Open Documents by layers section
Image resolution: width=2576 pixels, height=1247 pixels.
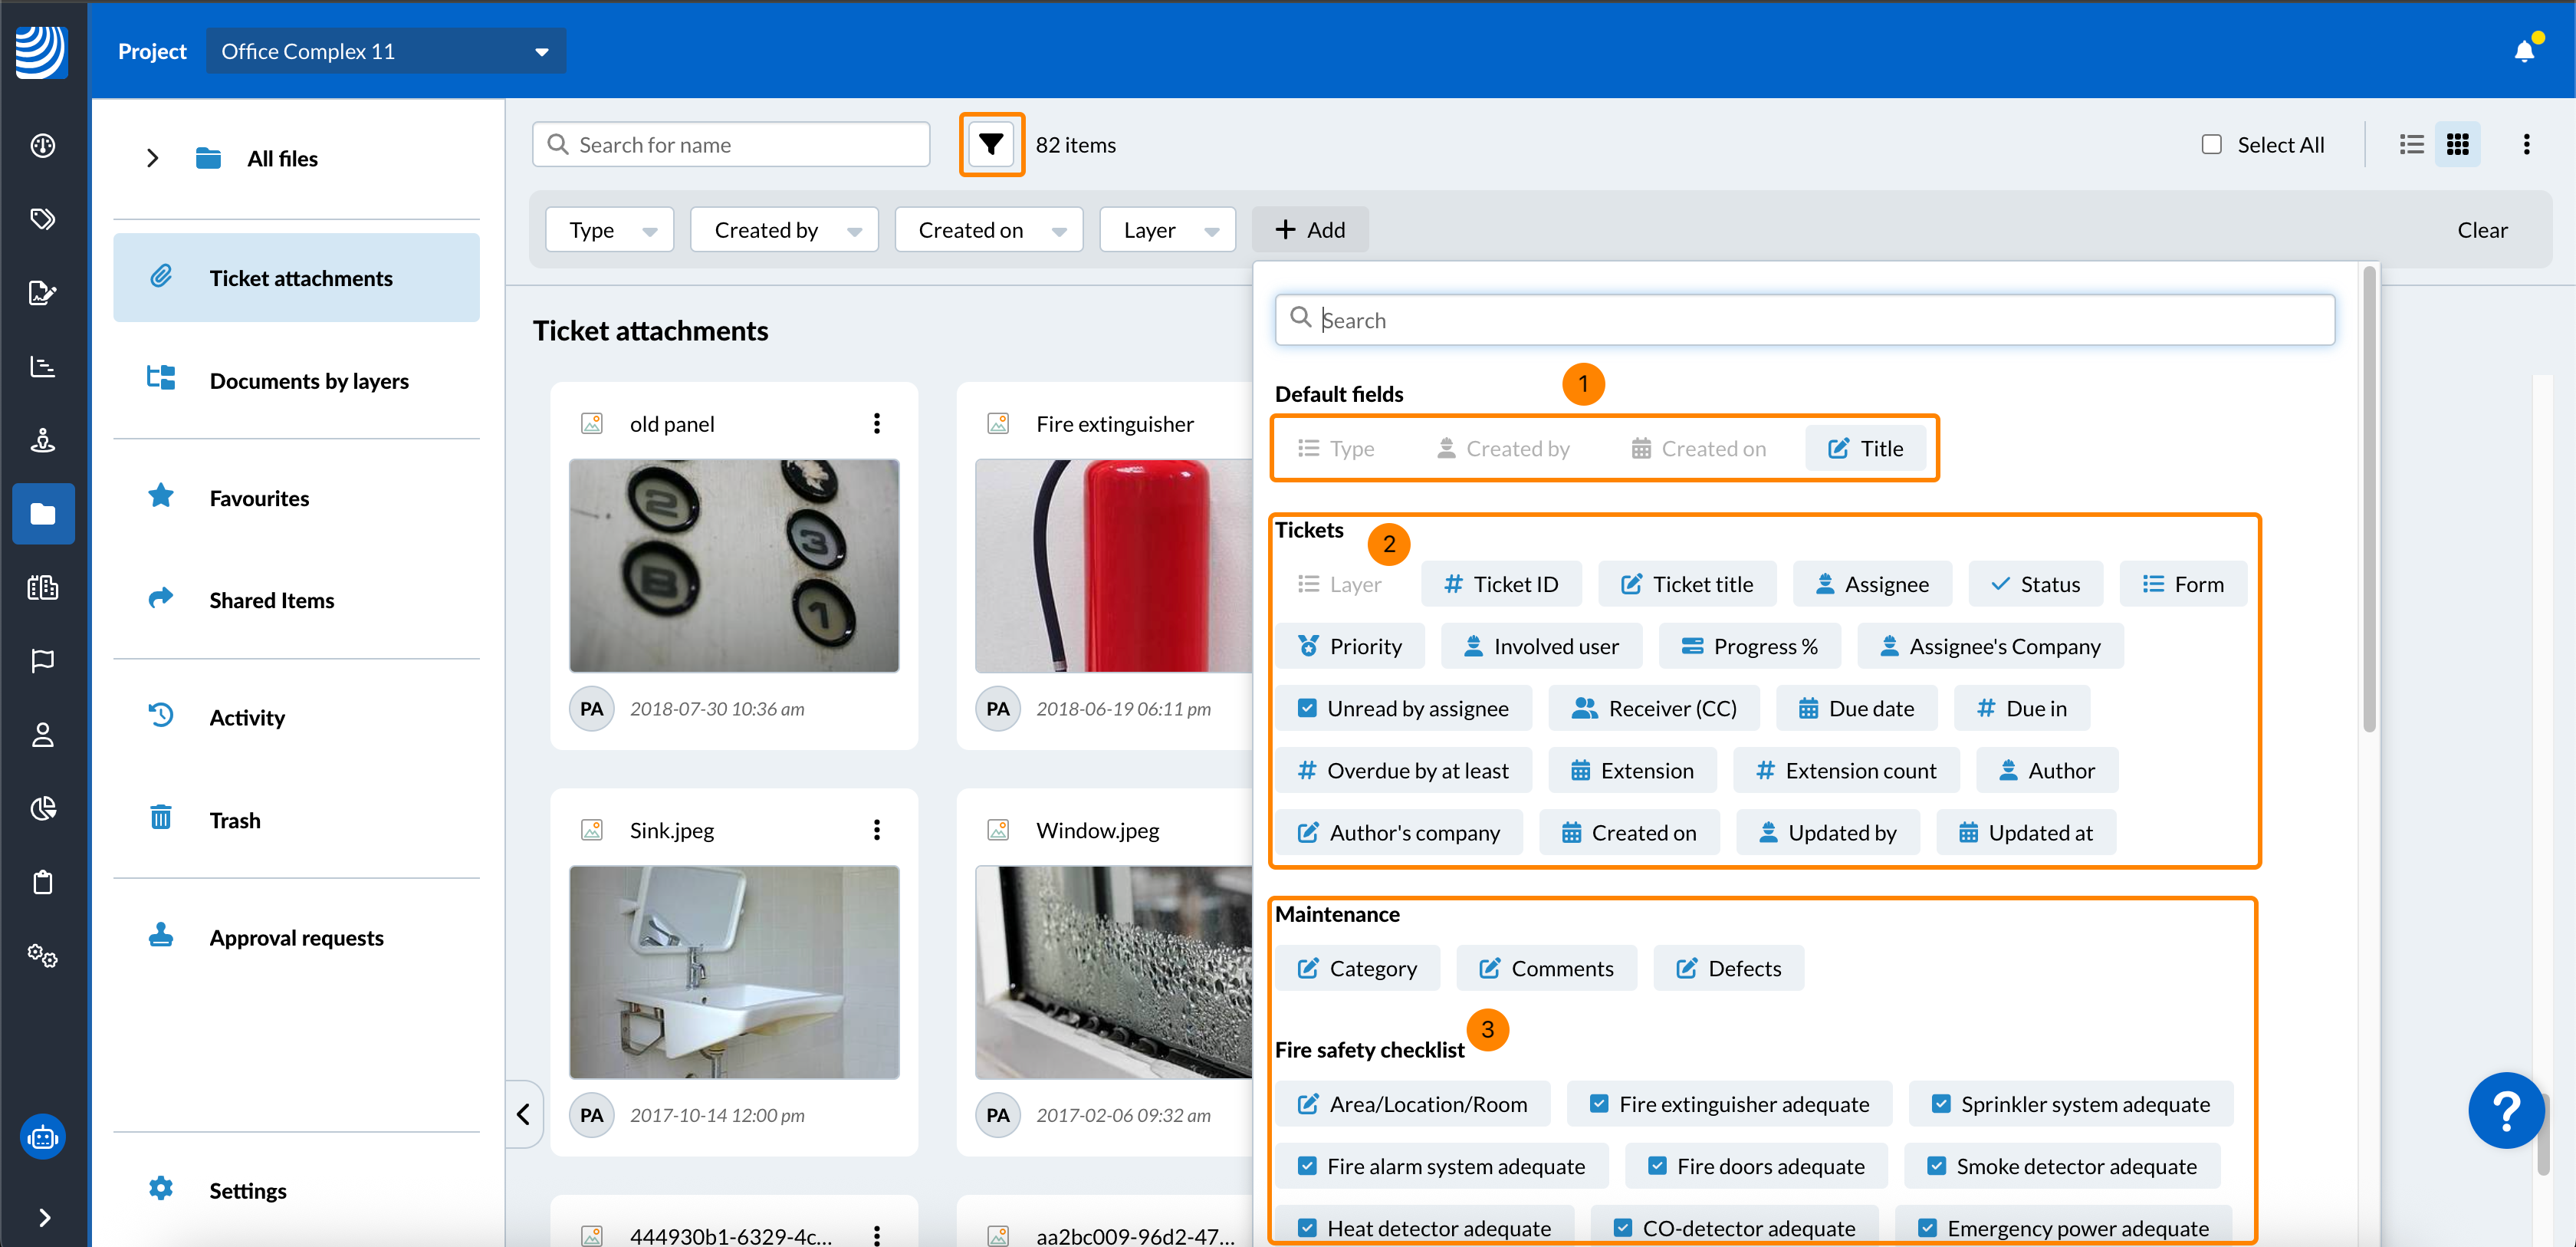coord(309,381)
